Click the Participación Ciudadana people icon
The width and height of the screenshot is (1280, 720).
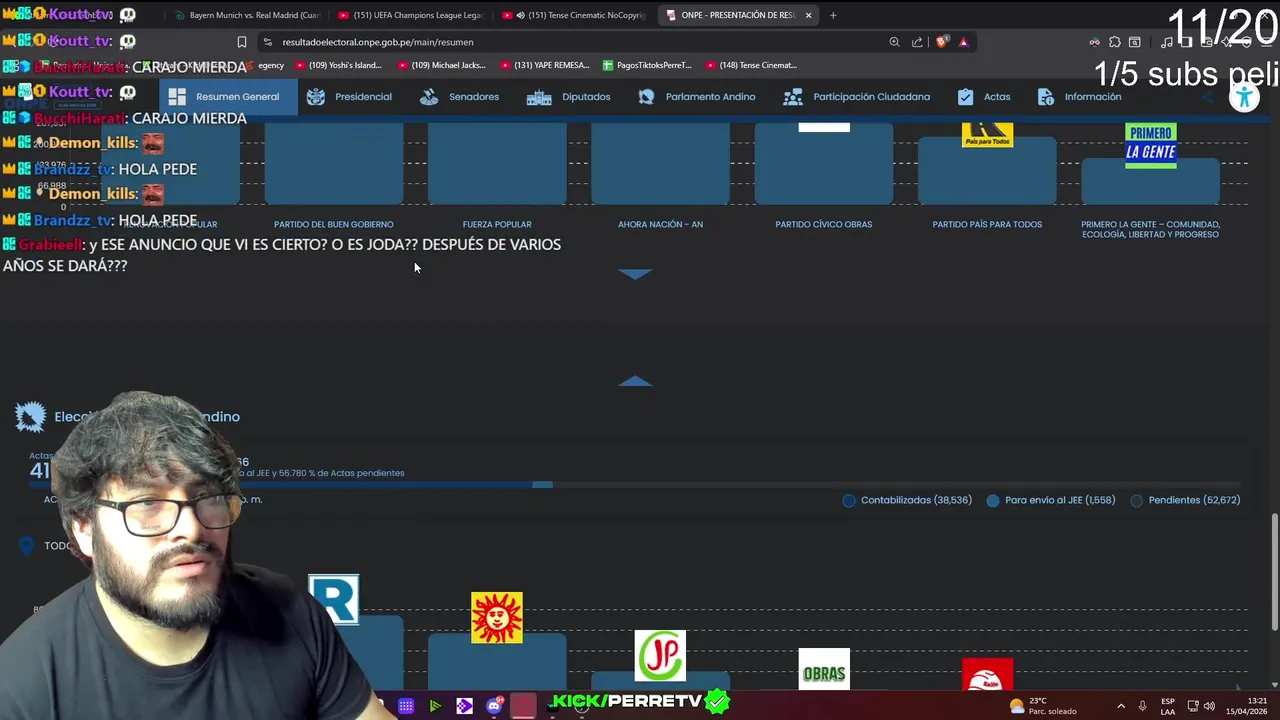coord(793,97)
